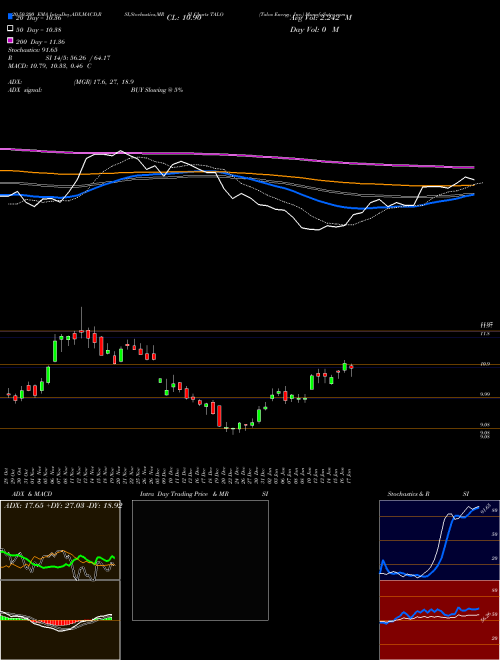
Task: Click the empty intraday trading price chart box
Action: (x=200, y=560)
